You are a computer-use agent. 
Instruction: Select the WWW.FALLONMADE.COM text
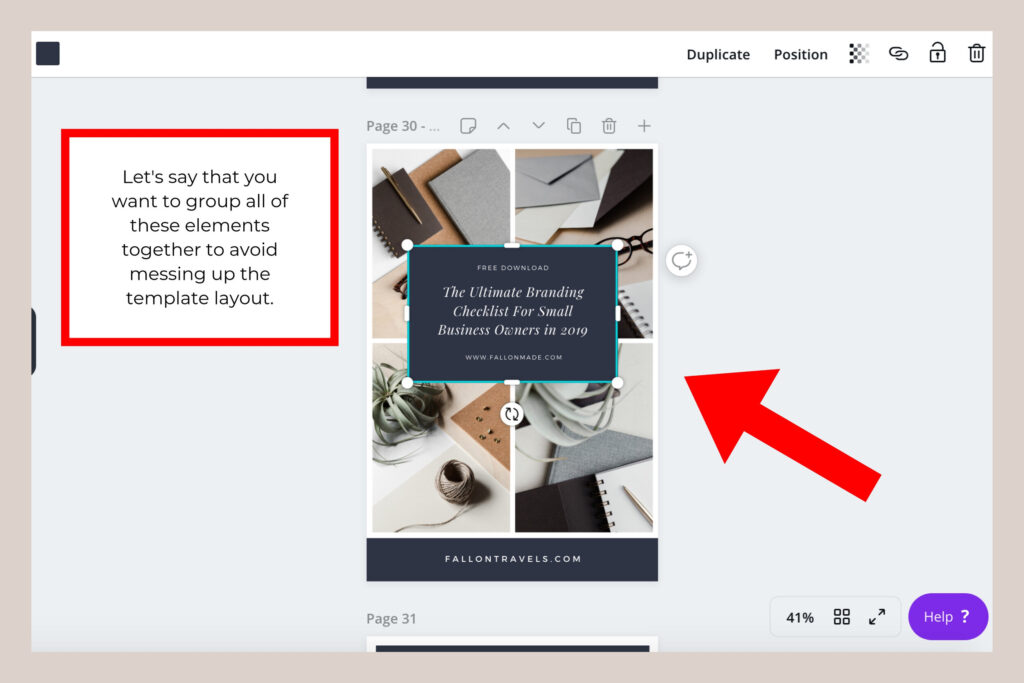coord(513,357)
